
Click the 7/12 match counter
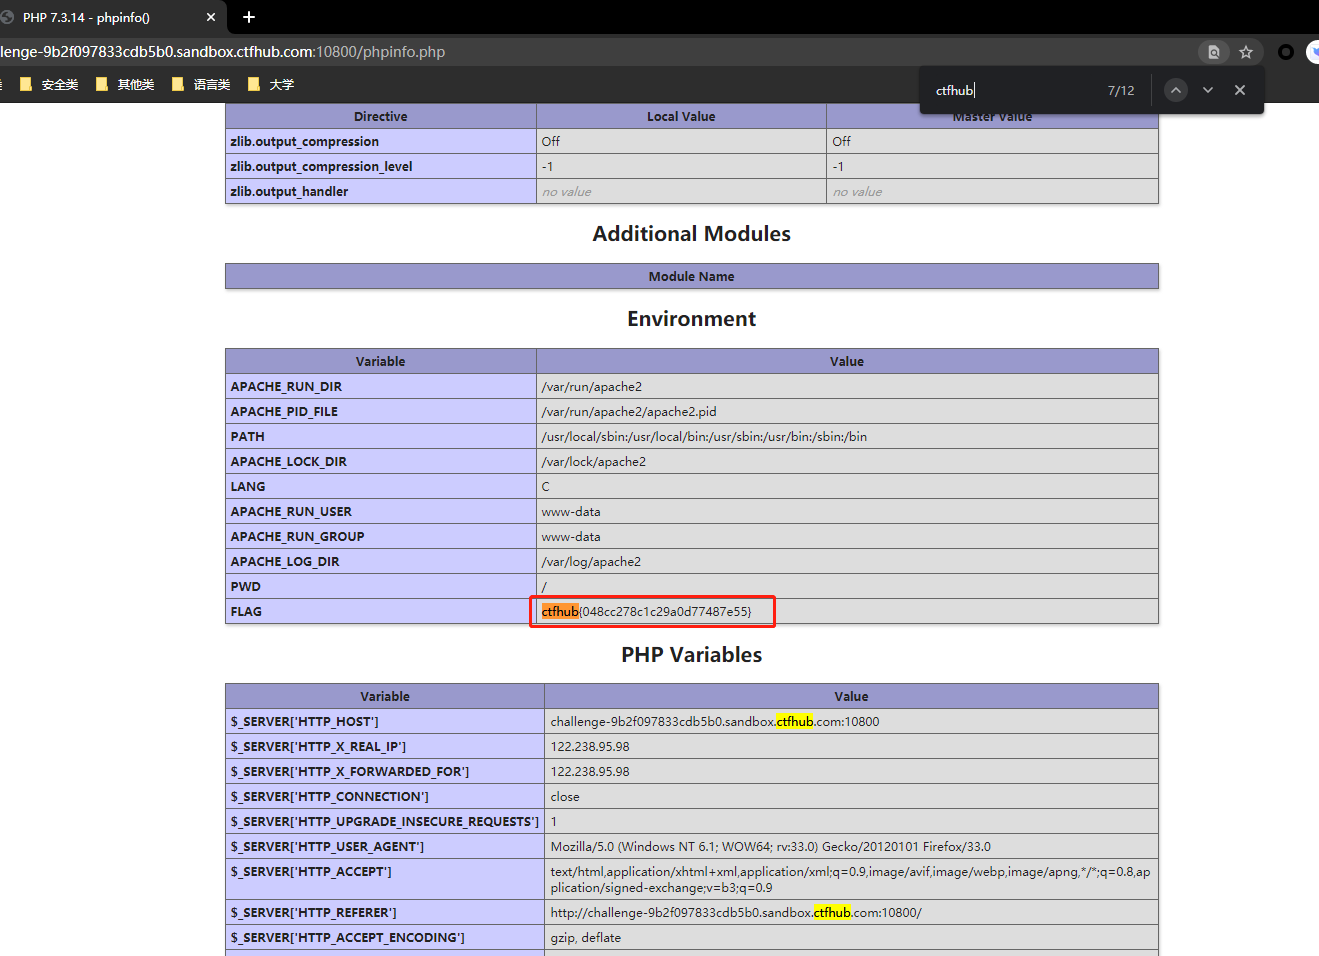pos(1121,90)
